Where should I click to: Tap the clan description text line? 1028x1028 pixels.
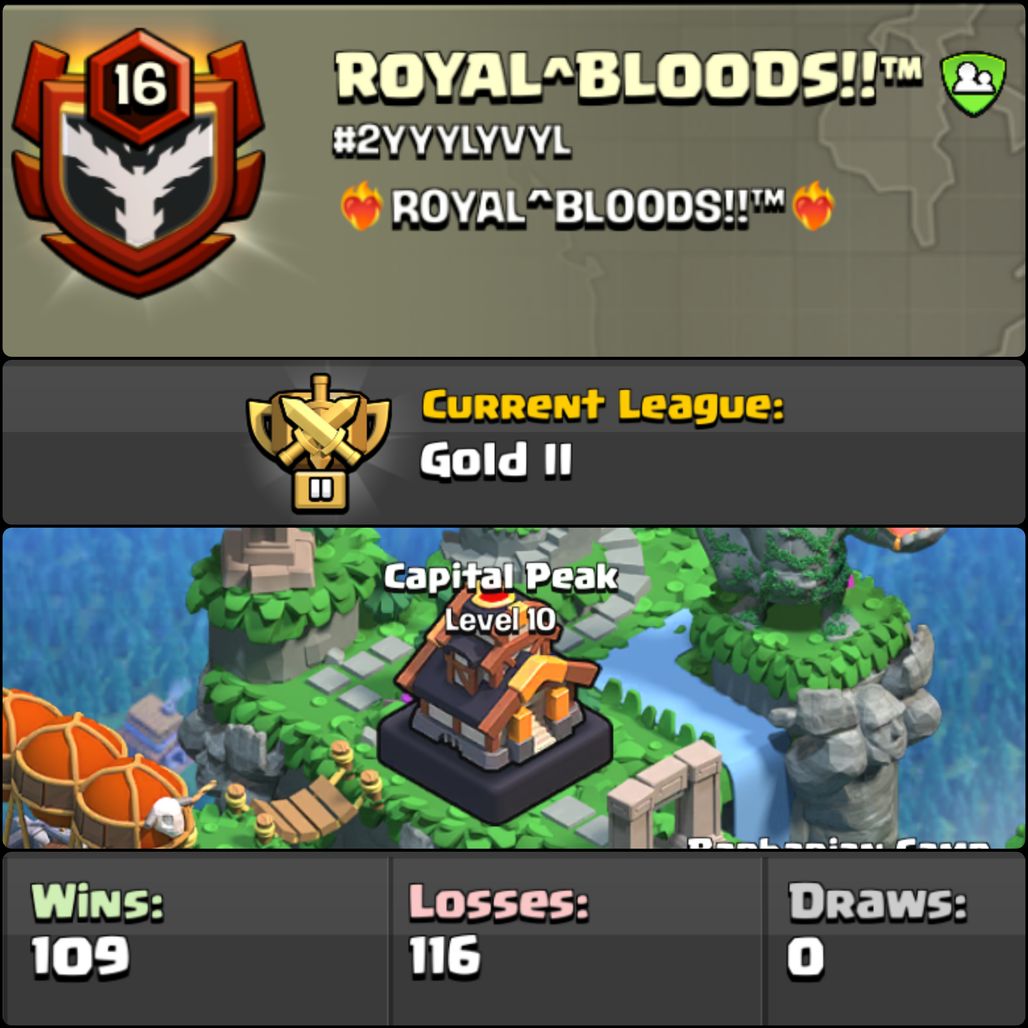click(x=587, y=207)
